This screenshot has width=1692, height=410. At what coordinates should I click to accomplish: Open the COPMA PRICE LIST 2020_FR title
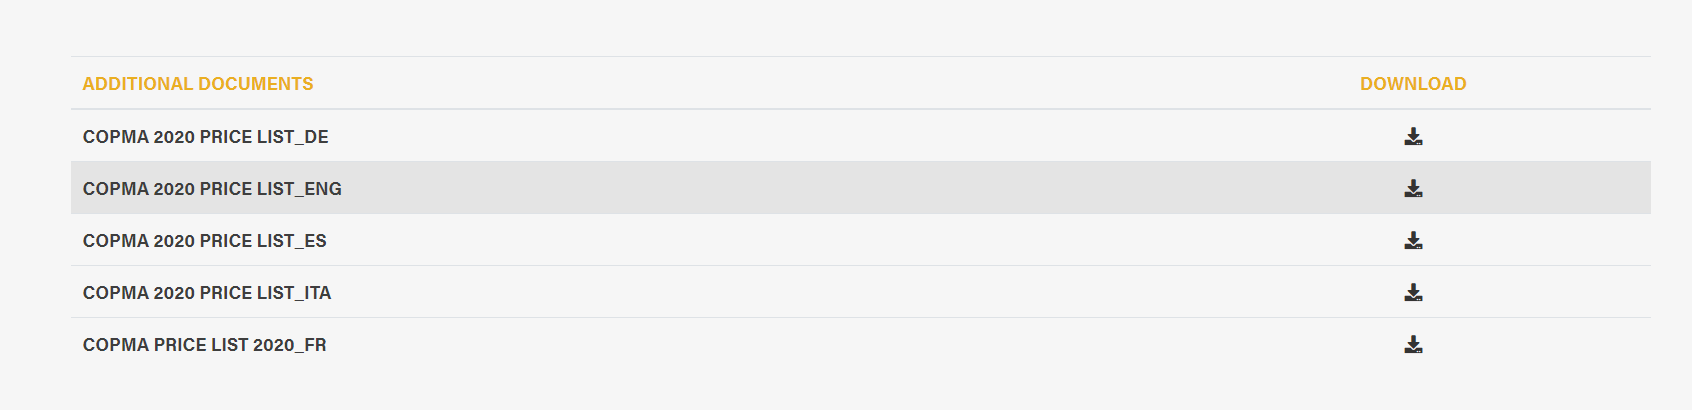point(205,345)
